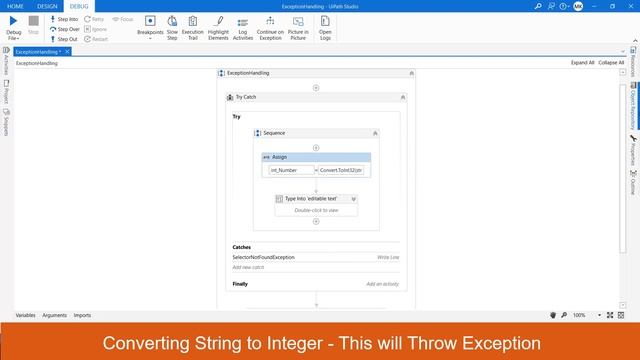Toggle Highlight Elements option

coord(218,28)
